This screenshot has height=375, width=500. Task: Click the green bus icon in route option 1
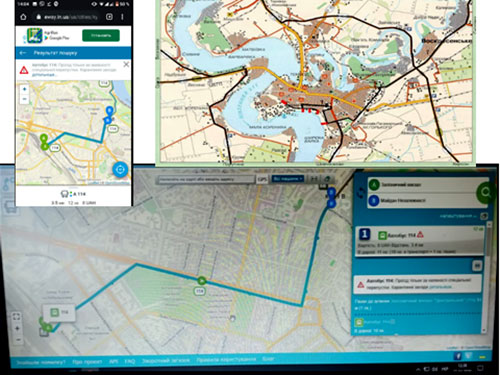pos(382,236)
